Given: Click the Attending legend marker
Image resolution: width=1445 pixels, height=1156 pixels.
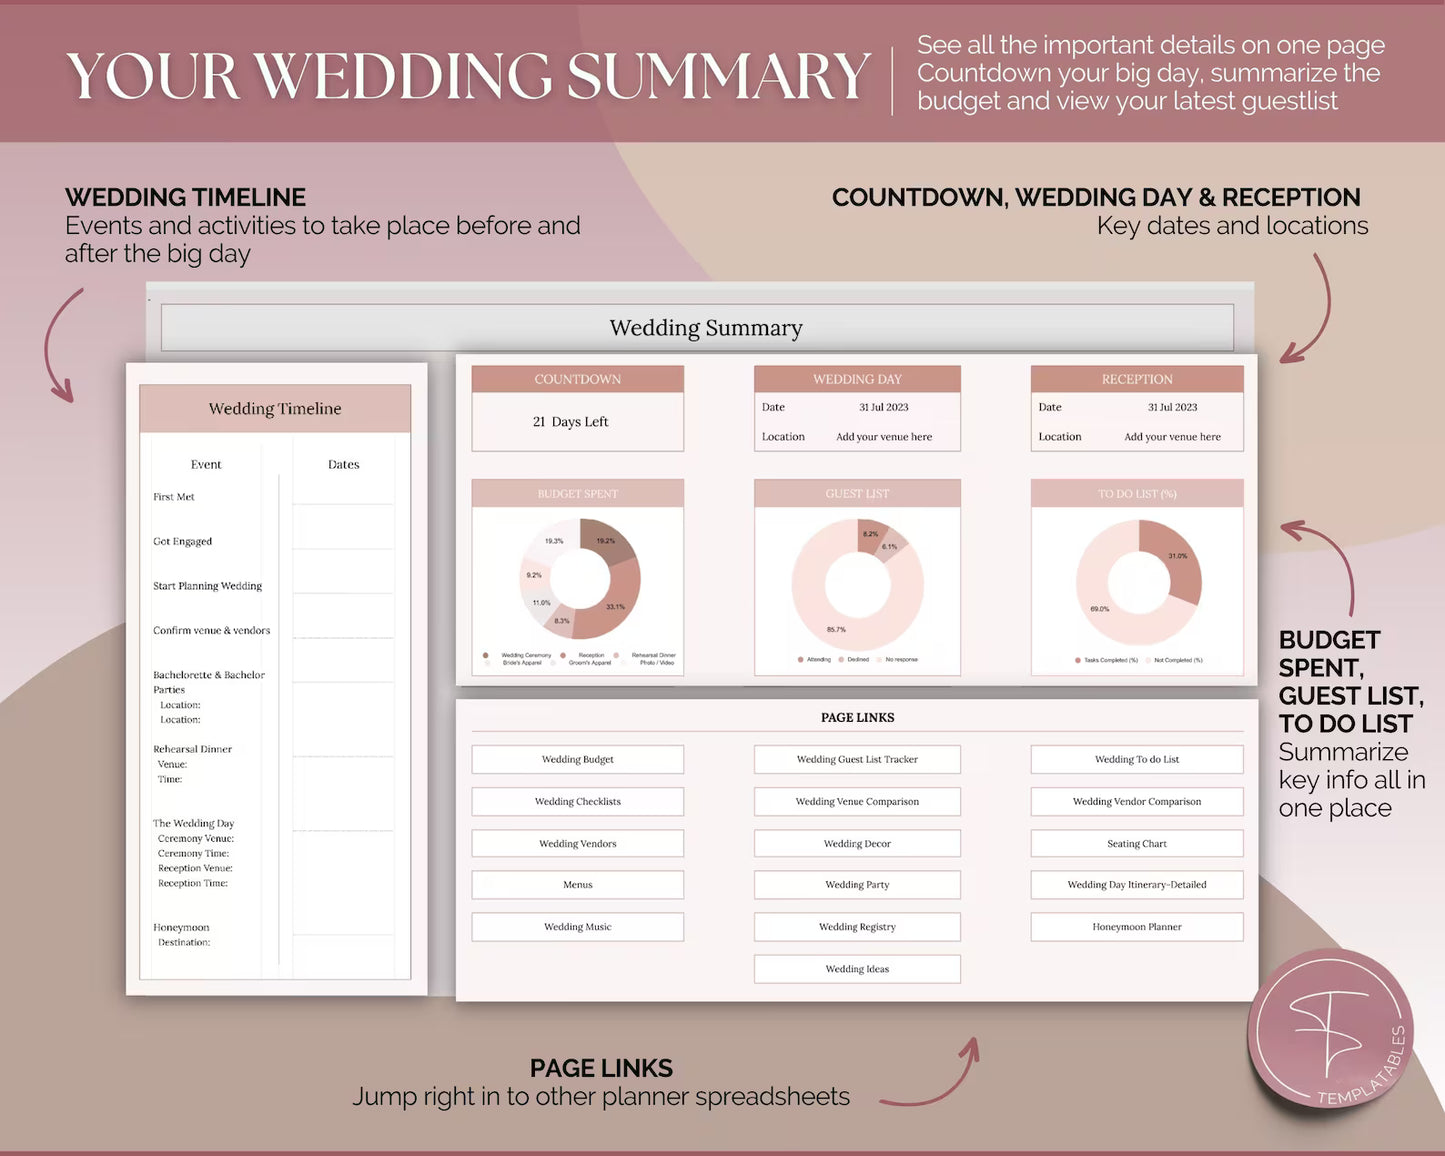Looking at the screenshot, I should (800, 660).
